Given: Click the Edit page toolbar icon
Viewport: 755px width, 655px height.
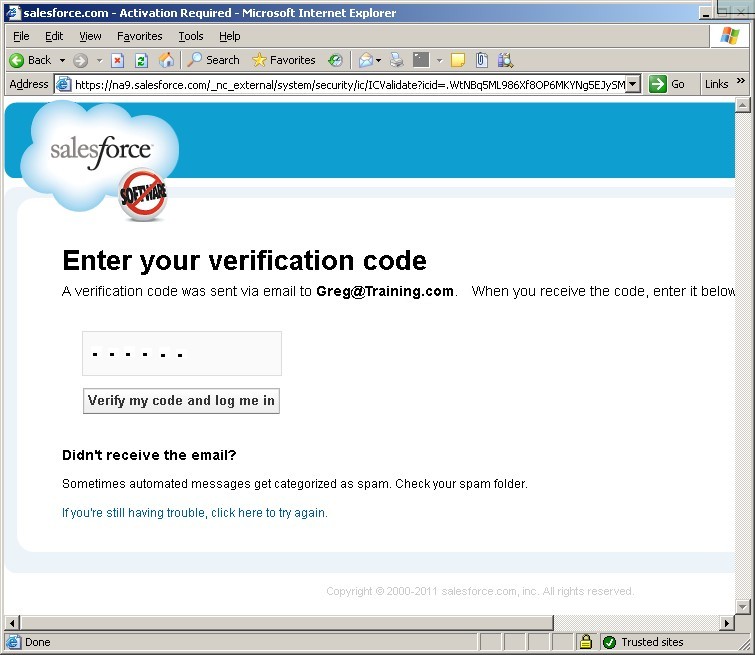Looking at the screenshot, I should point(421,60).
